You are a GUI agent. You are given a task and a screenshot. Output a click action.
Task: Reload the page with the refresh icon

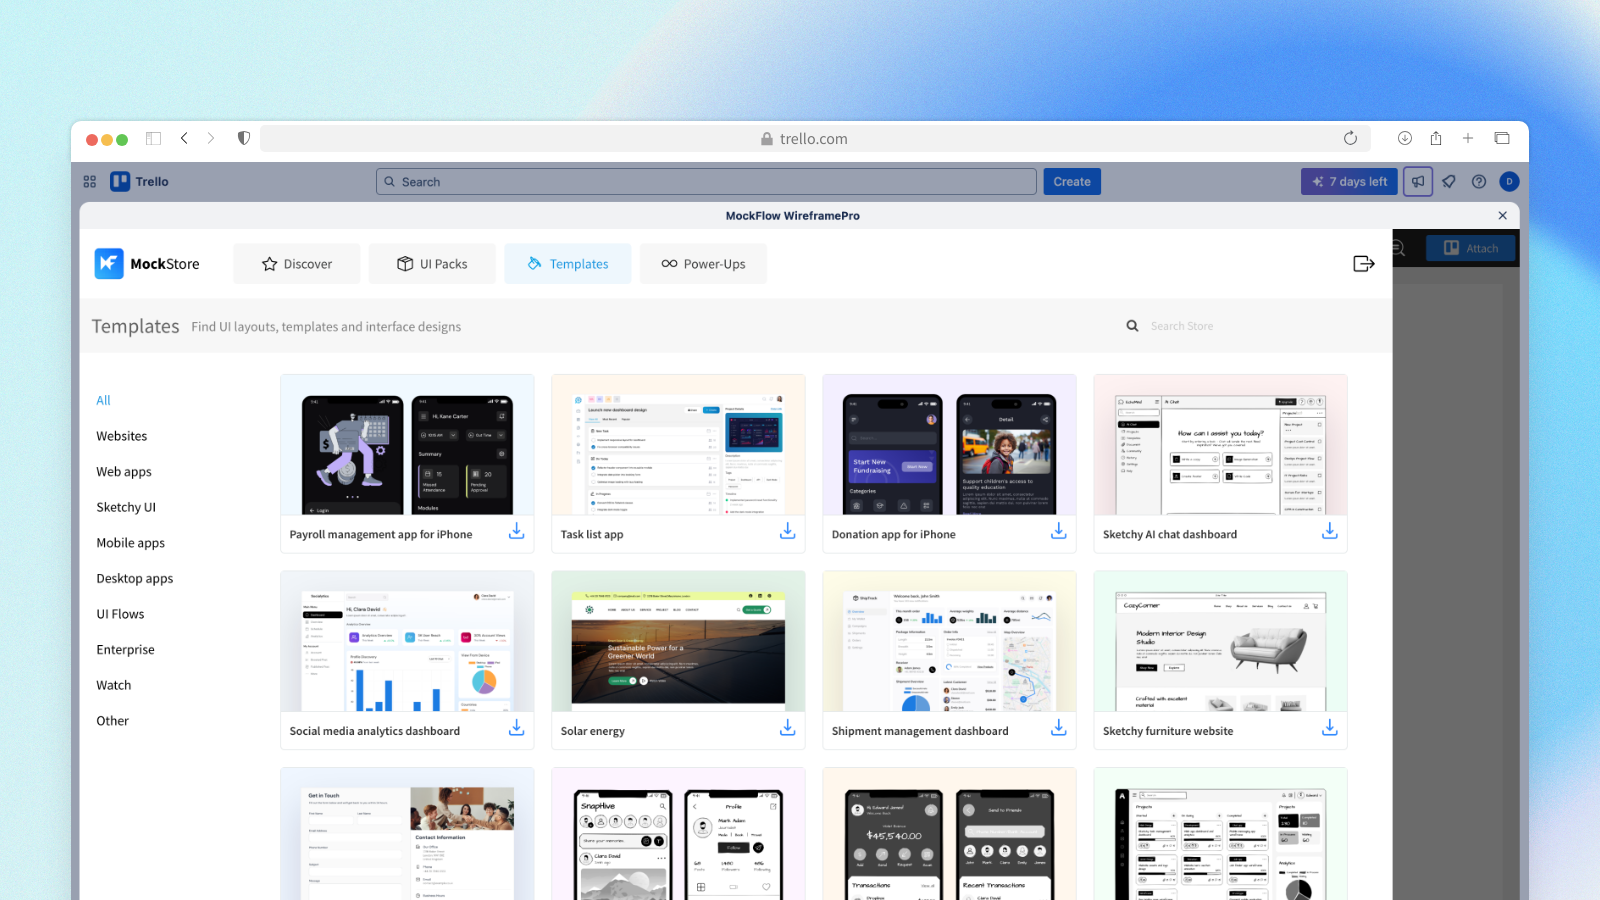(x=1350, y=138)
